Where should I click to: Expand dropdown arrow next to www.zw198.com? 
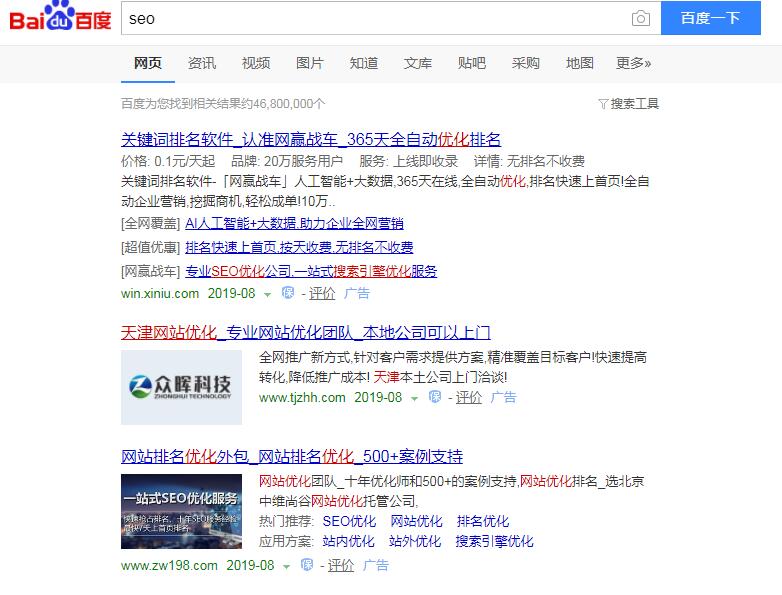(286, 567)
